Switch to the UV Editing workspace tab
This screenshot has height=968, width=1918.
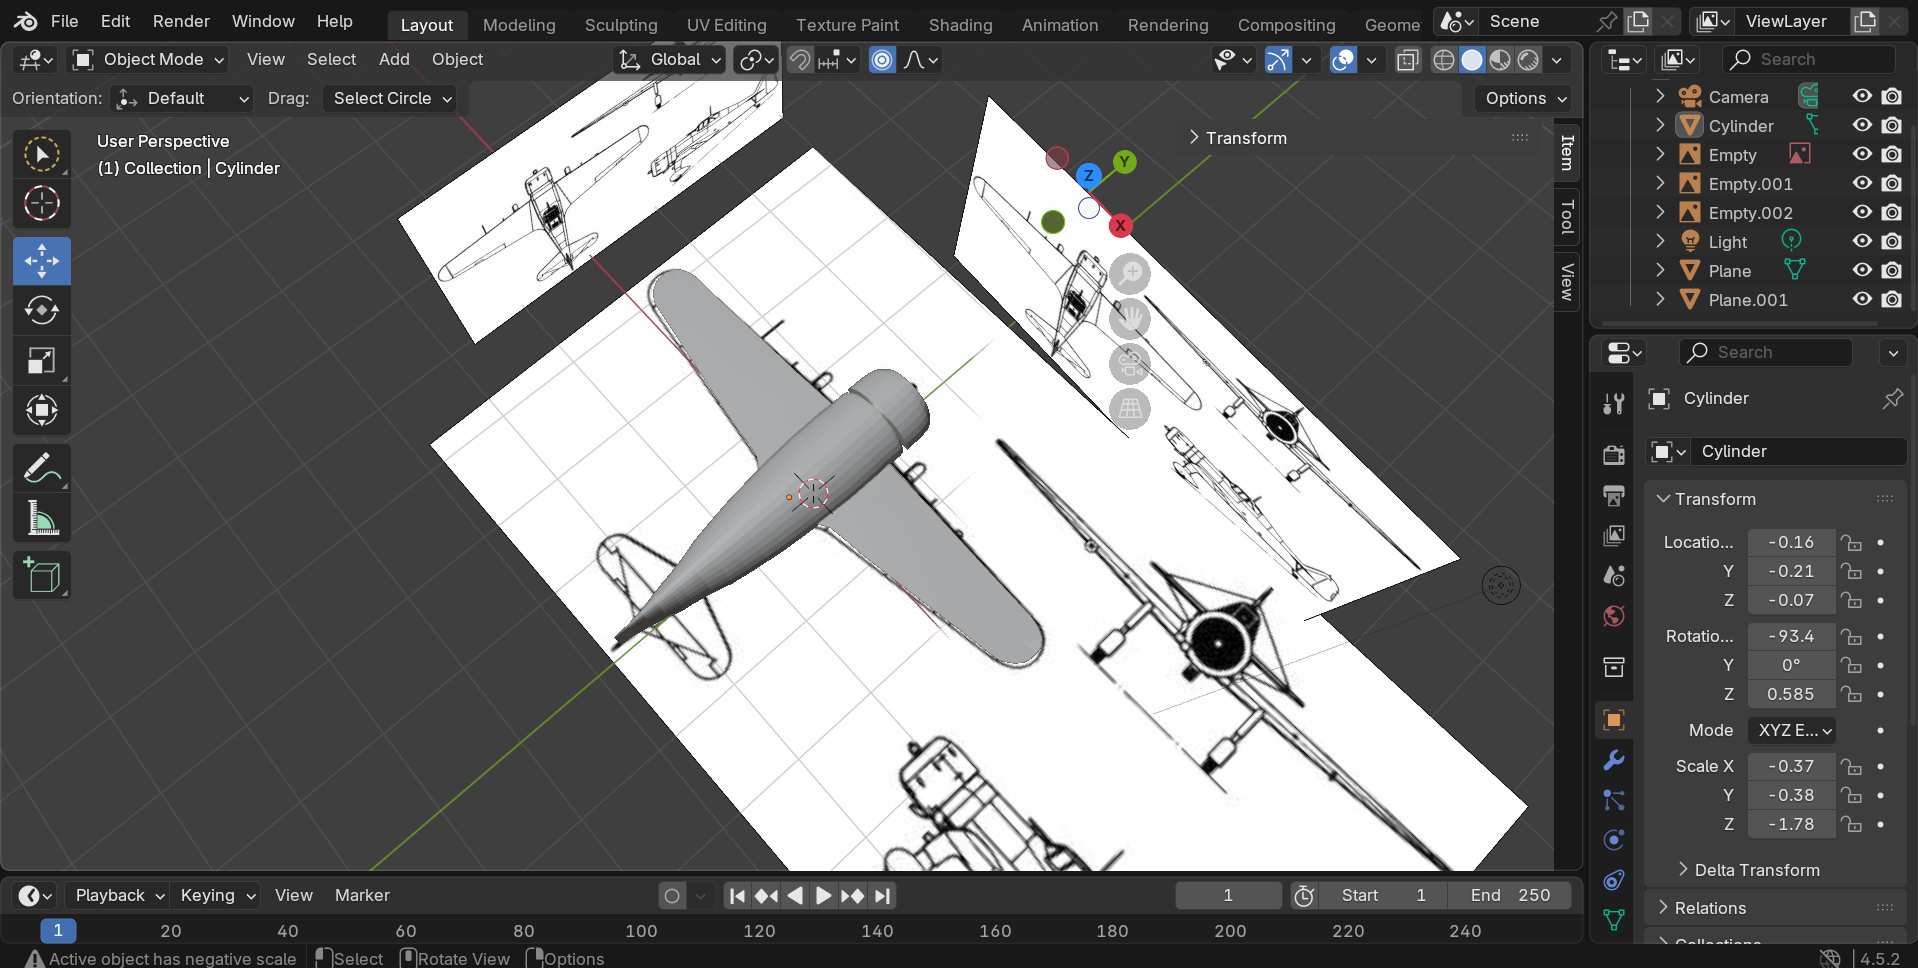[727, 25]
